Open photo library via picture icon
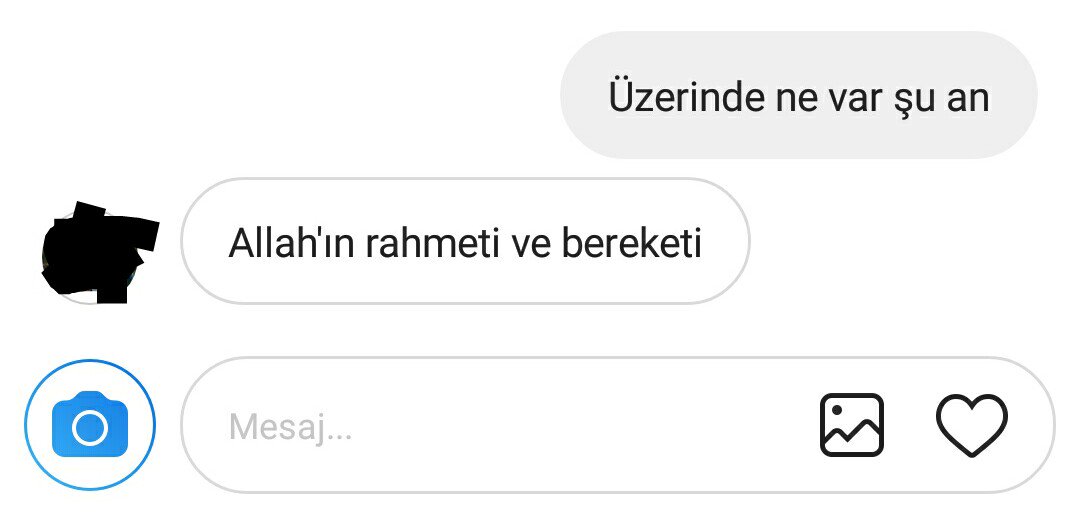Image resolution: width=1080 pixels, height=518 pixels. pos(851,425)
